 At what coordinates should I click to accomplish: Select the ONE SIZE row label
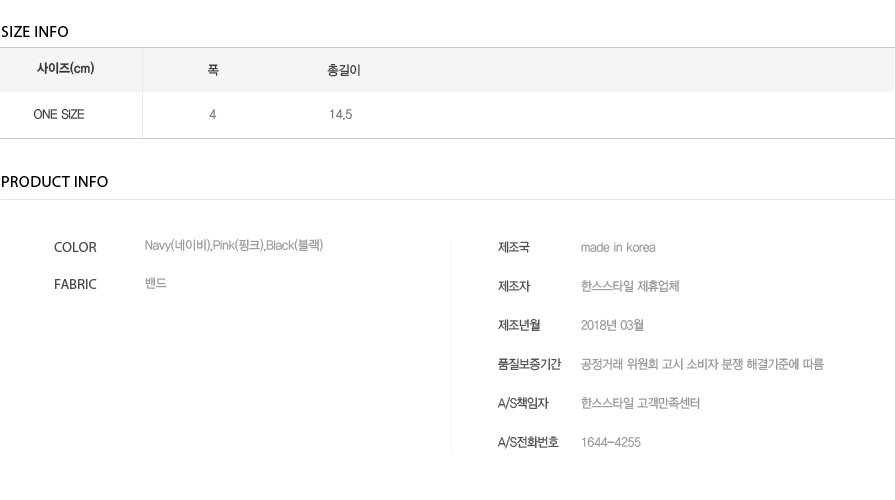(59, 114)
